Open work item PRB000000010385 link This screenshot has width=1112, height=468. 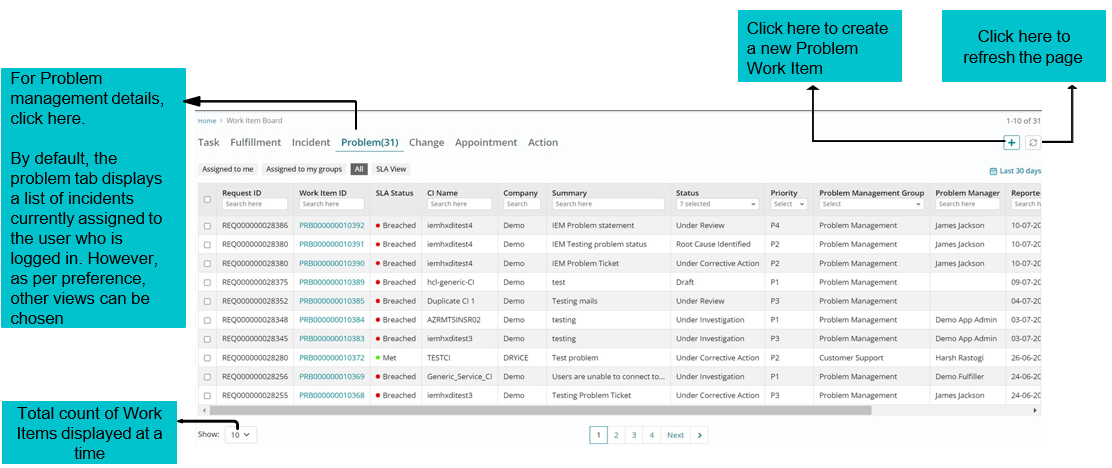coord(332,301)
